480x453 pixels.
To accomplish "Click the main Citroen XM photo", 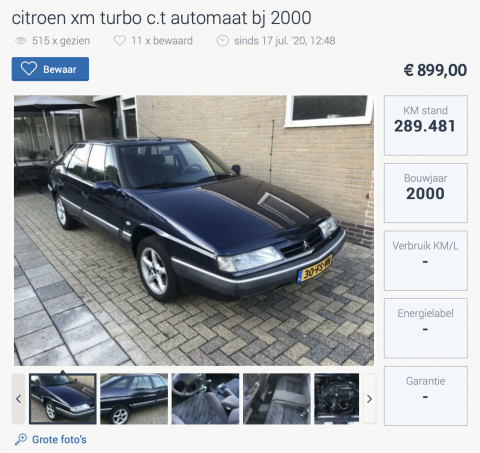I will coord(194,231).
